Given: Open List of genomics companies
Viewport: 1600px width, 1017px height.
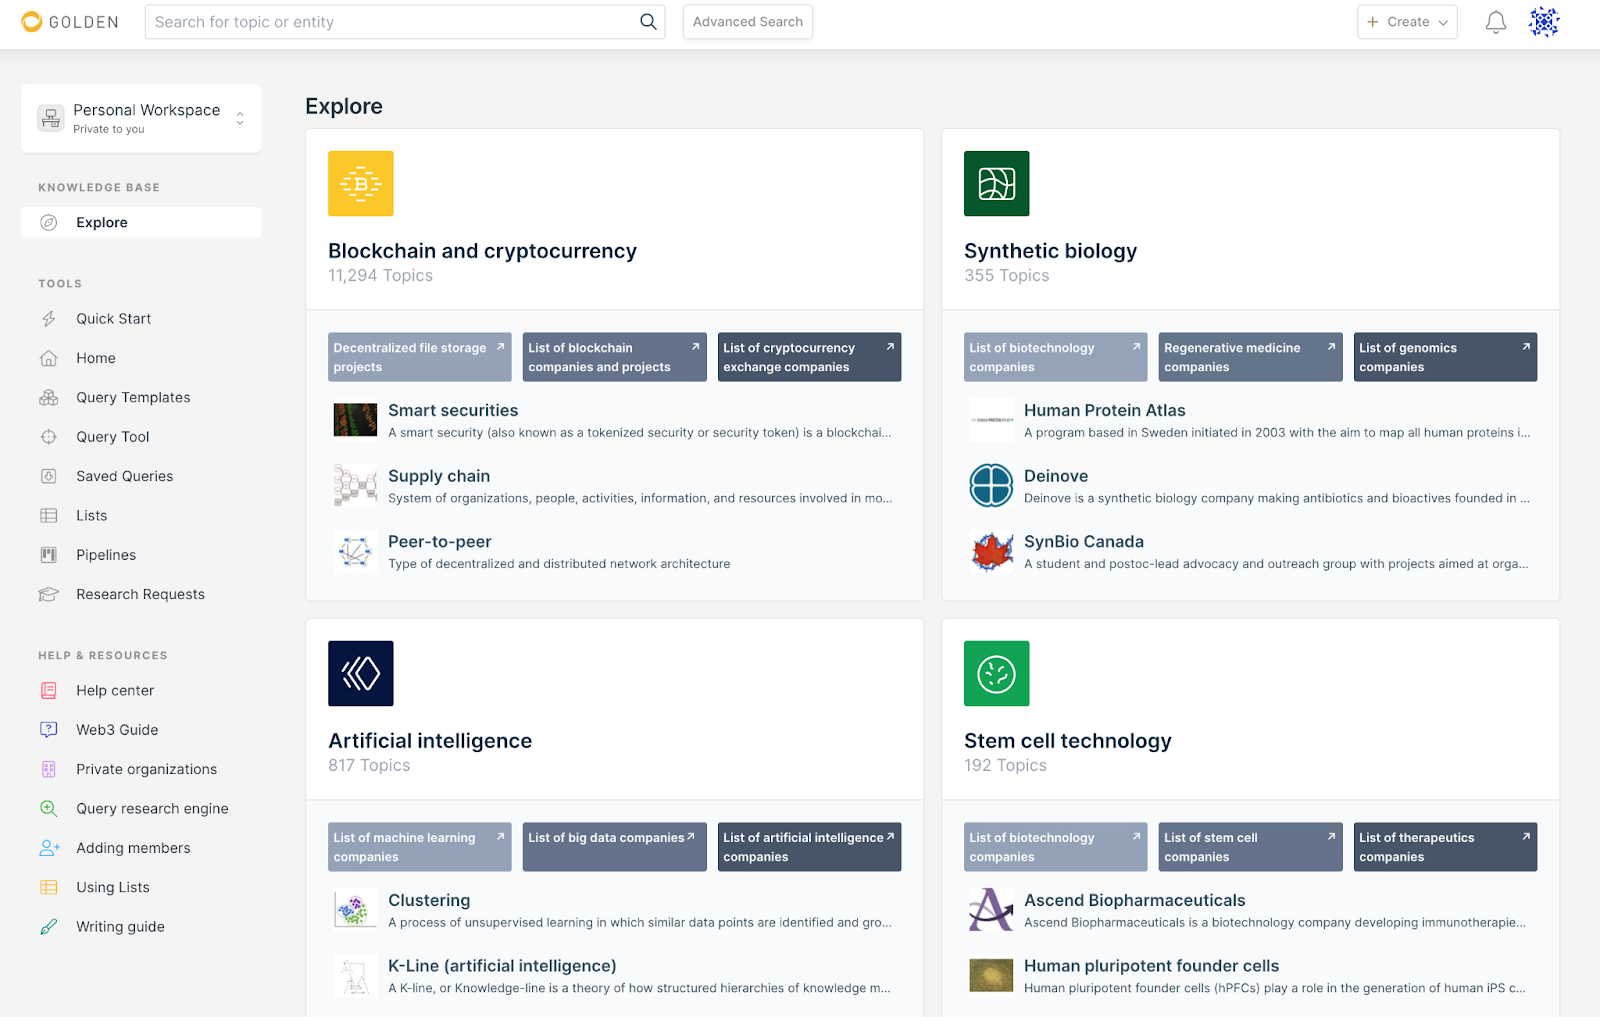Looking at the screenshot, I should click(1446, 357).
